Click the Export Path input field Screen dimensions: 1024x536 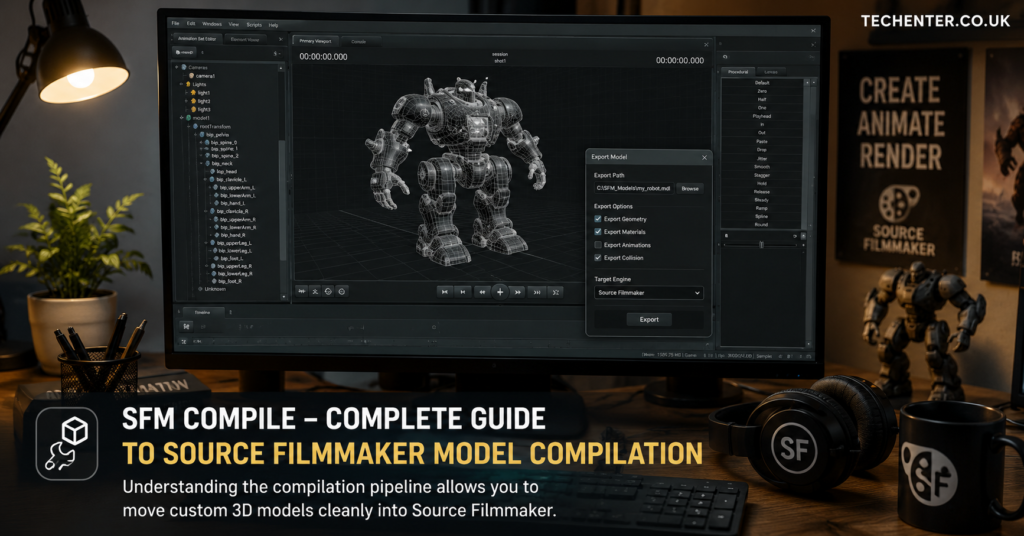pyautogui.click(x=633, y=188)
